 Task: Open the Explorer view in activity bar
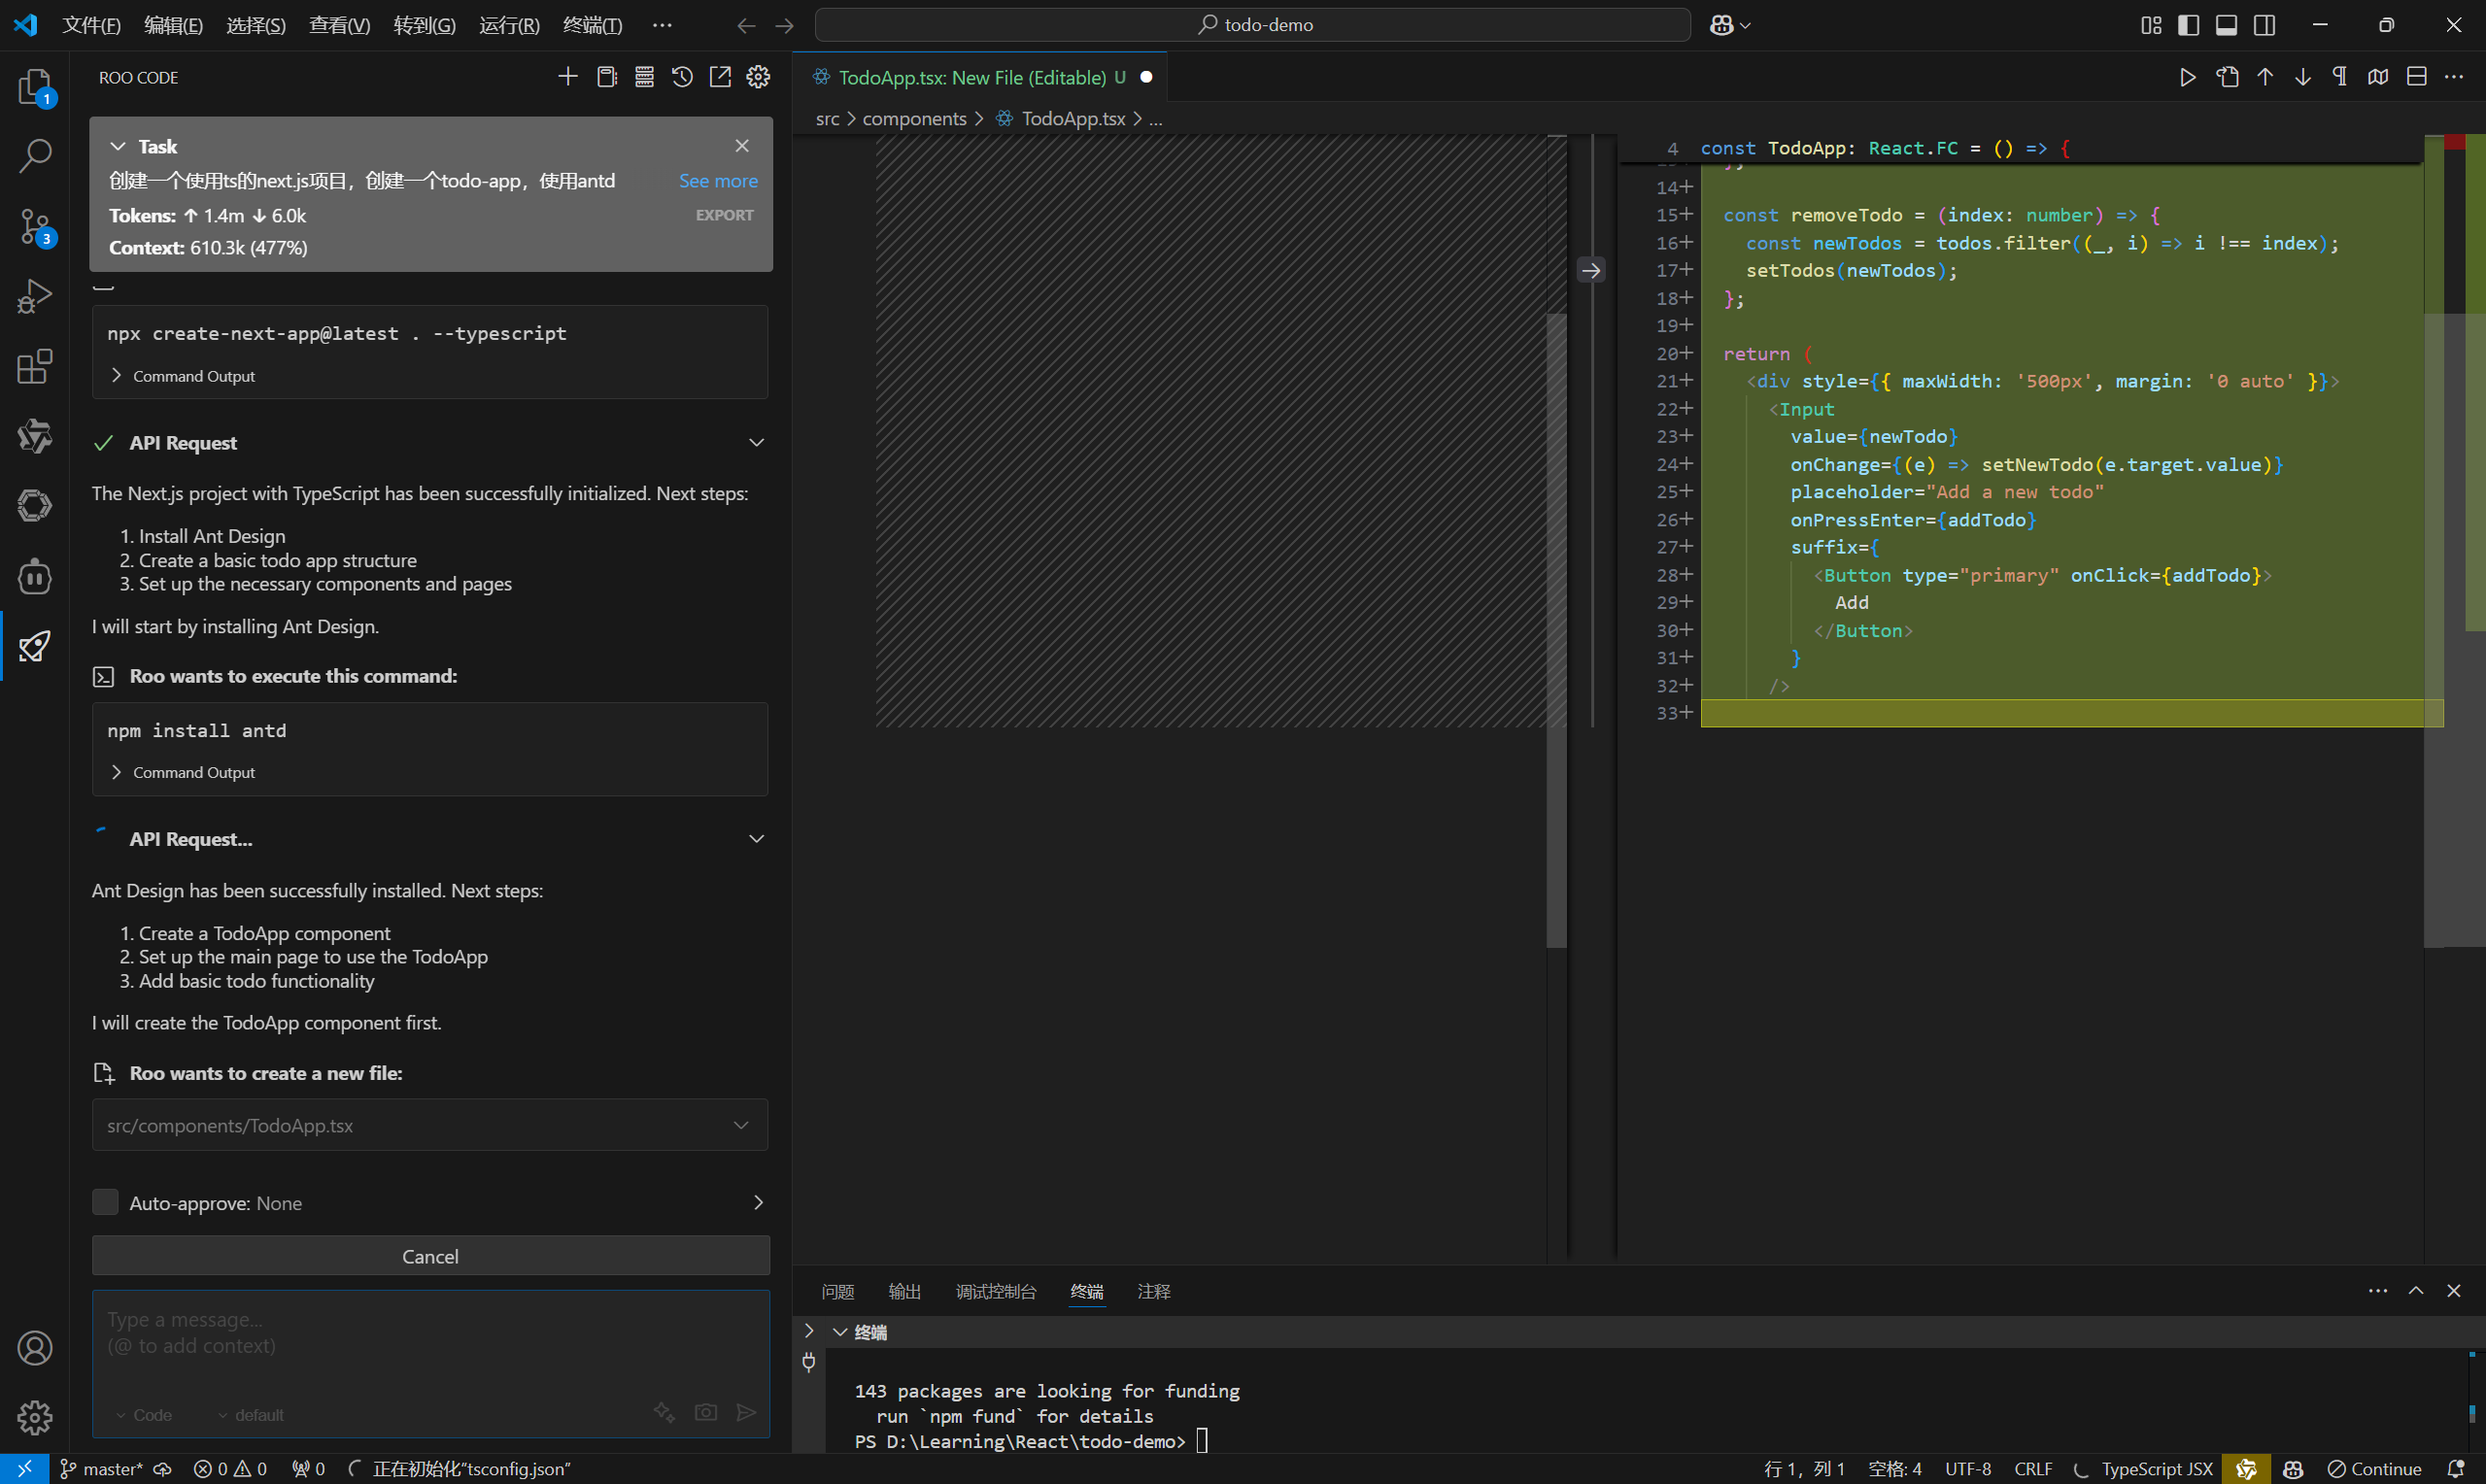(34, 87)
